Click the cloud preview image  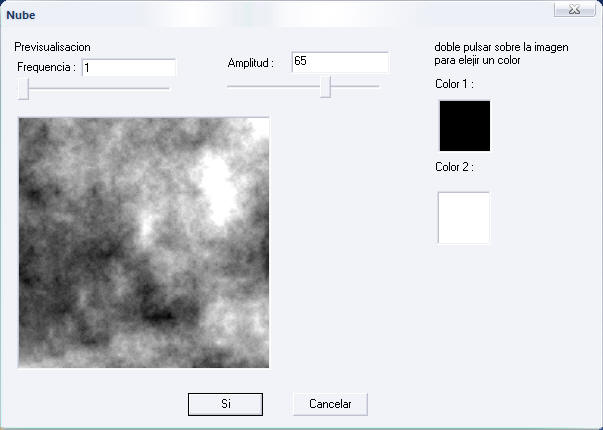coord(143,243)
